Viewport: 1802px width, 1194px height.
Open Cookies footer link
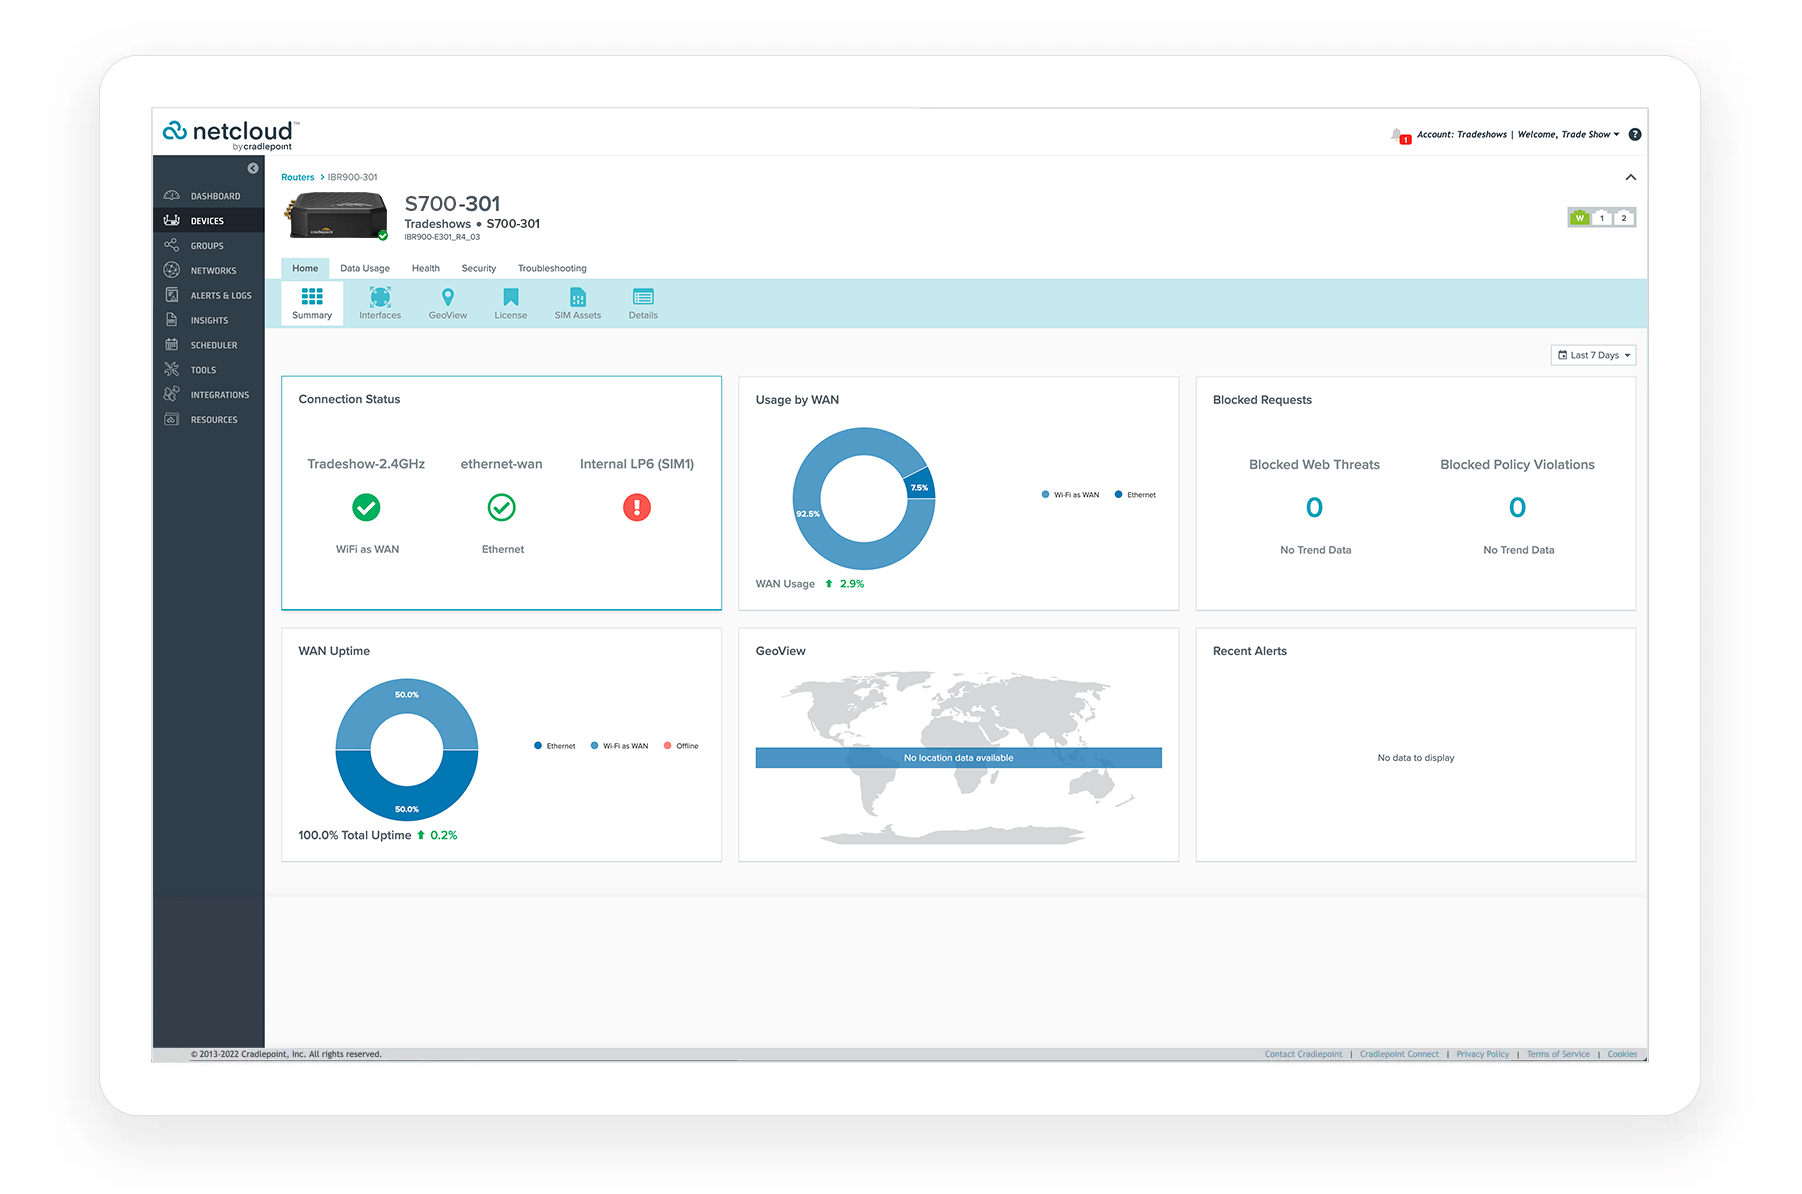pyautogui.click(x=1622, y=1054)
